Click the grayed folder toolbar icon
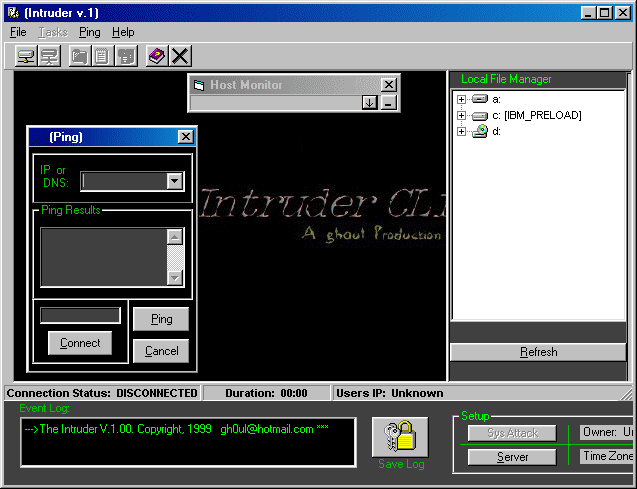Image resolution: width=637 pixels, height=489 pixels. pyautogui.click(x=79, y=56)
